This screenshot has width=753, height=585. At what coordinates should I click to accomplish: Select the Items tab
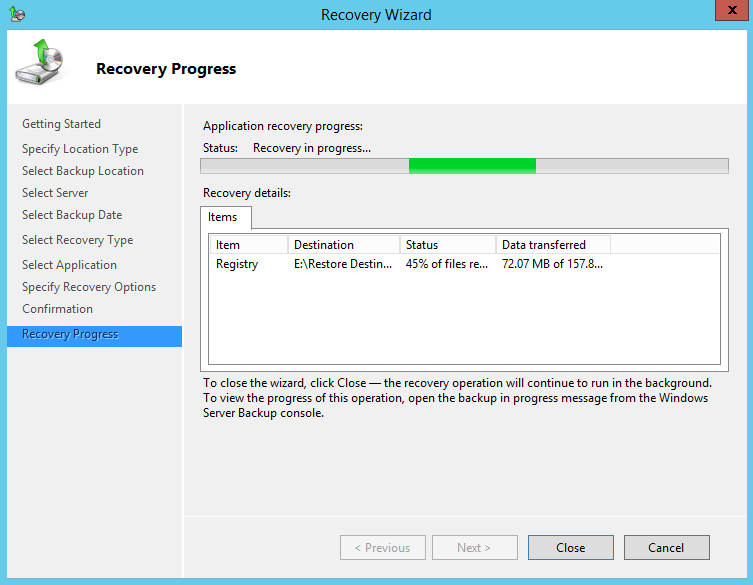point(223,217)
